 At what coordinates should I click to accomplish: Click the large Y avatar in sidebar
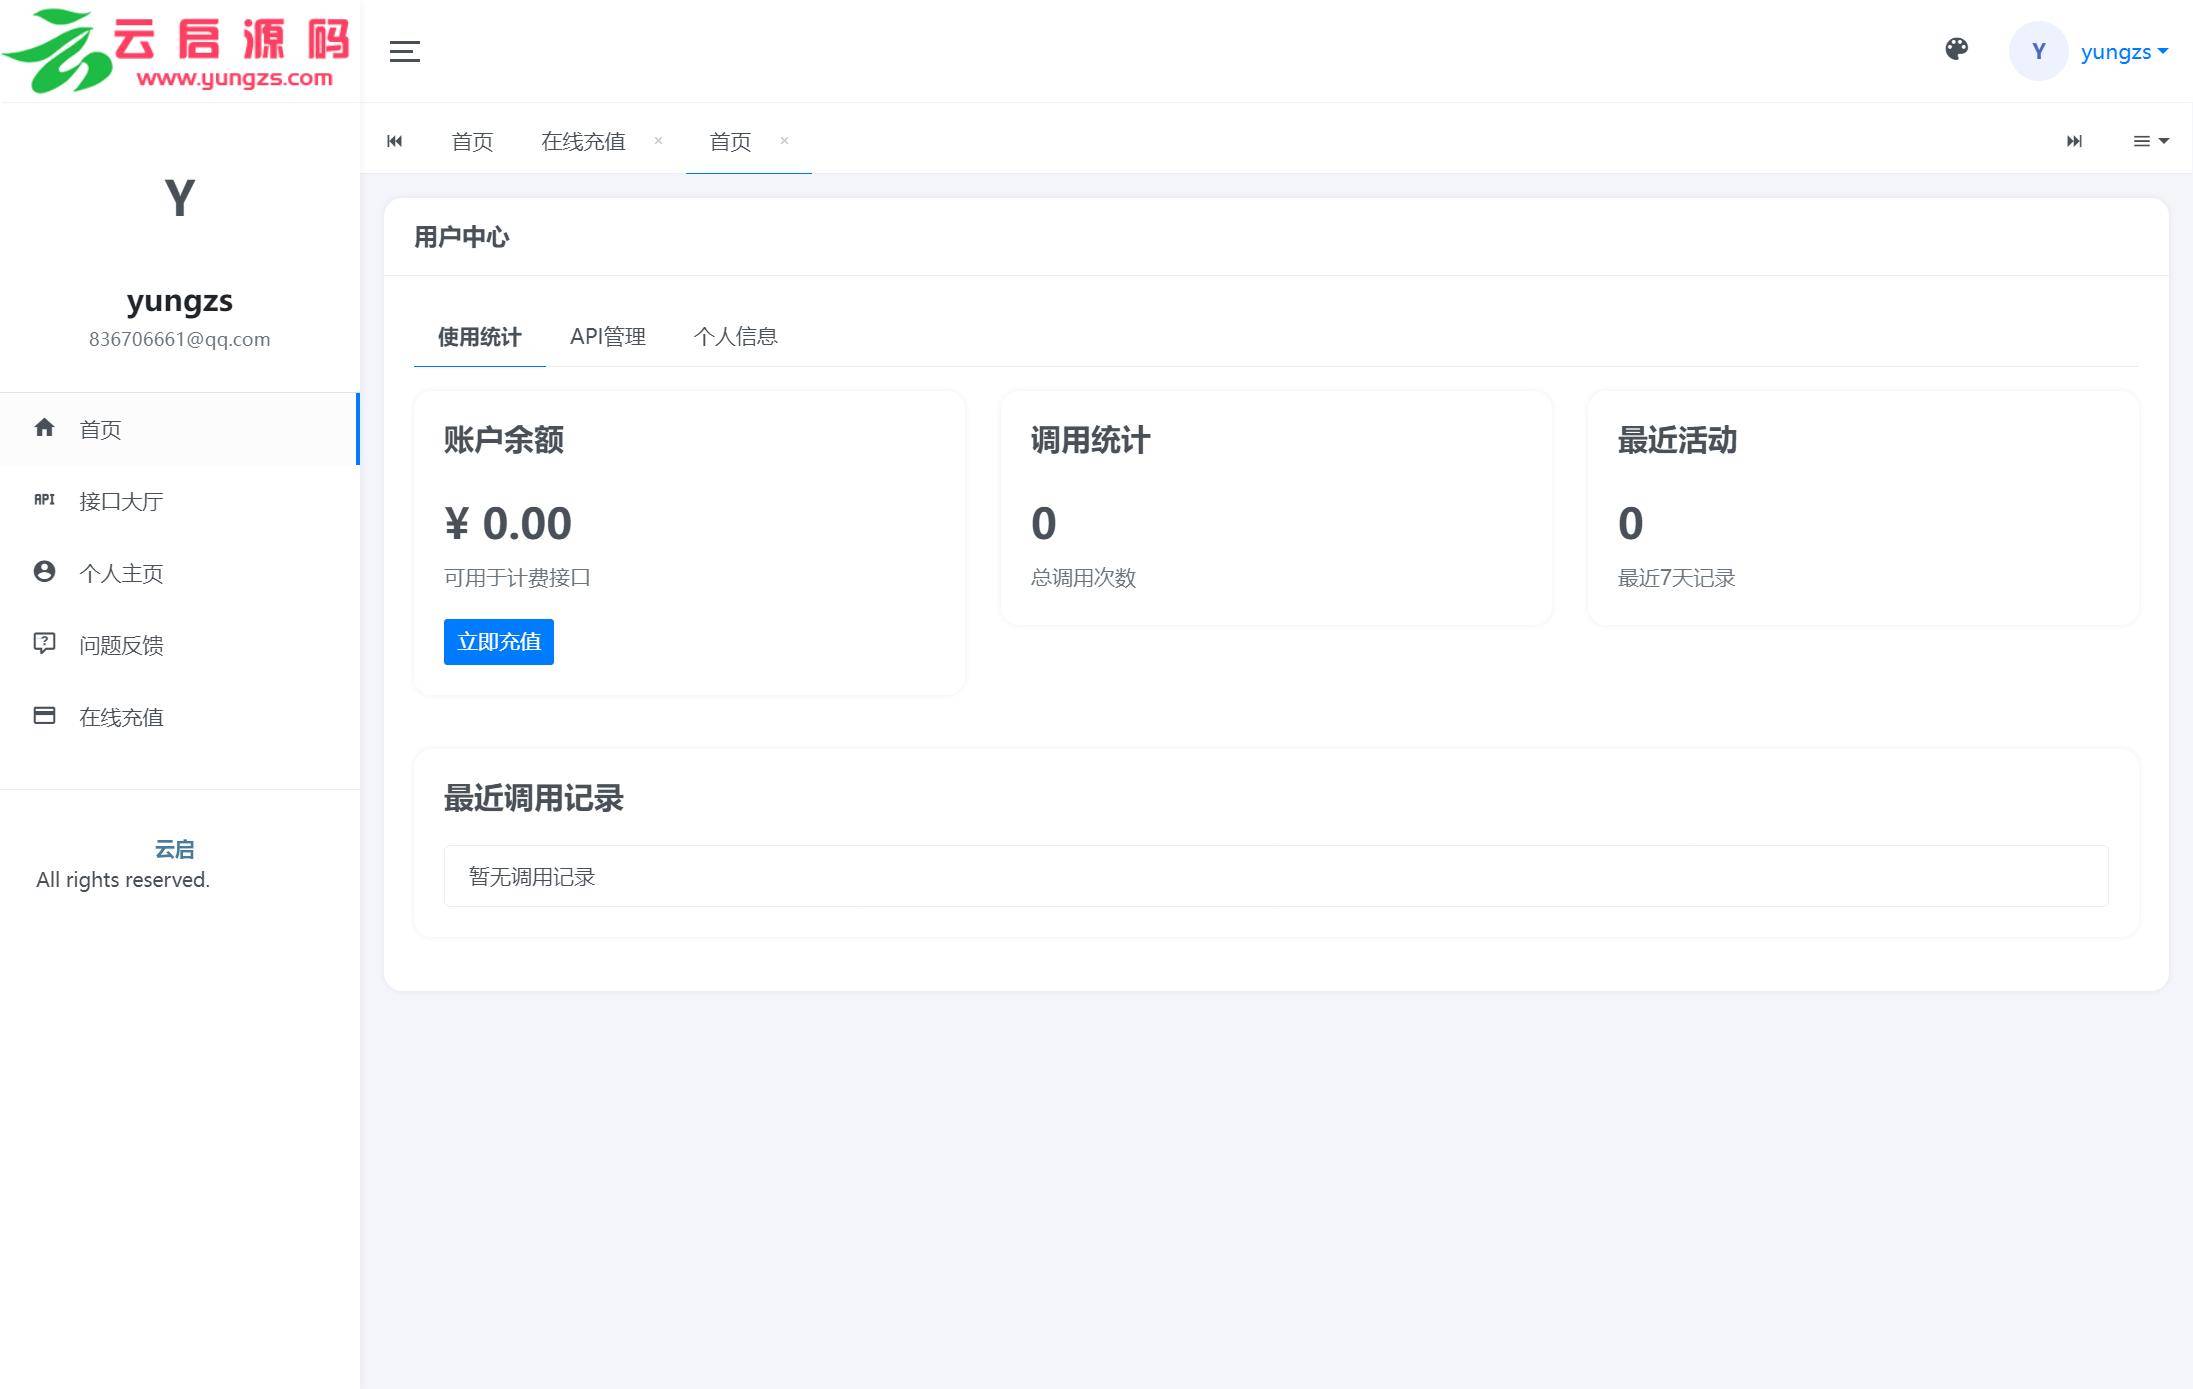point(180,198)
